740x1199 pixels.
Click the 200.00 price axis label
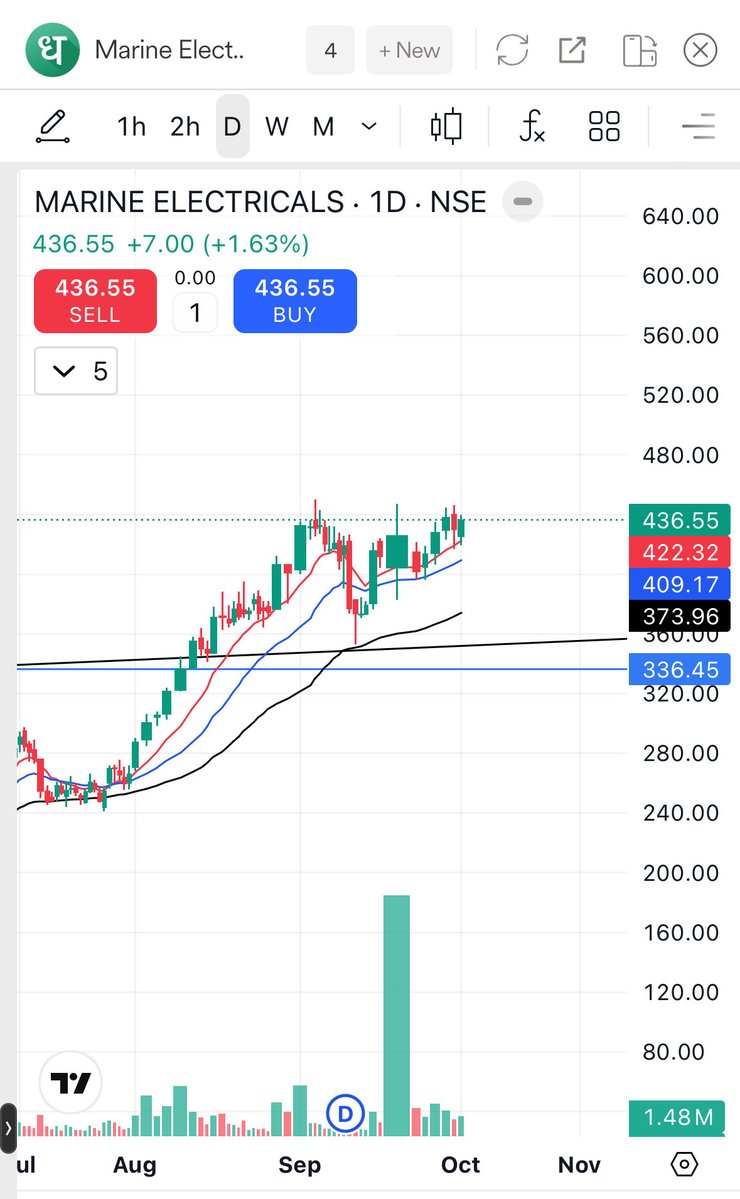pos(680,873)
